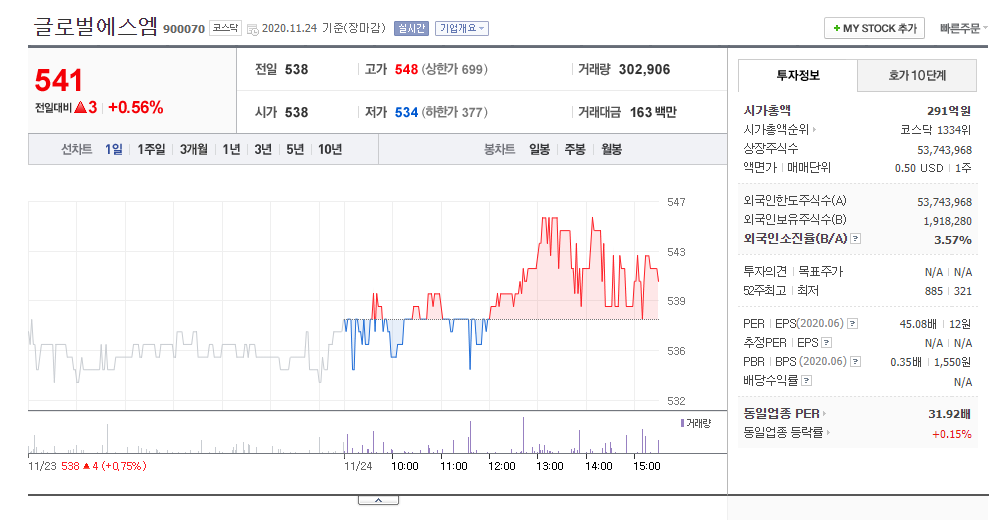Select the 1일 line chart period
The width and height of the screenshot is (1002, 520).
click(114, 149)
